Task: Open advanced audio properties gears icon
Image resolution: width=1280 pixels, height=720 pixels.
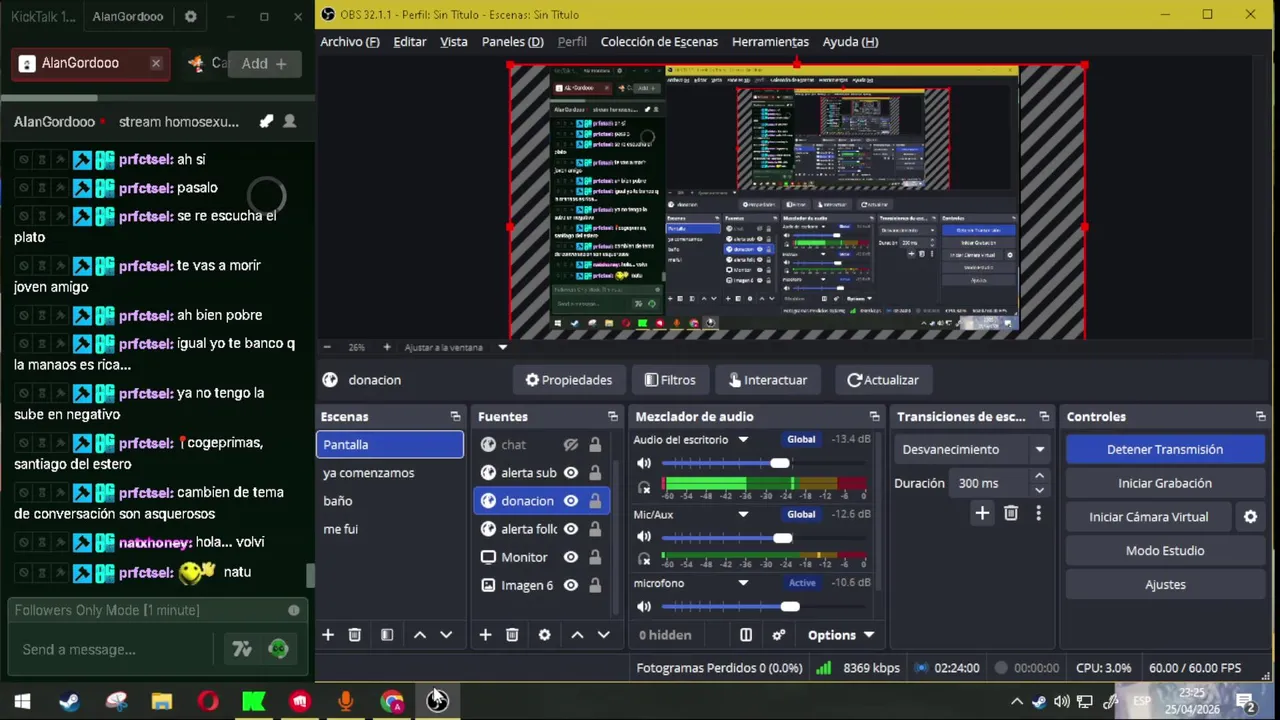Action: (779, 635)
